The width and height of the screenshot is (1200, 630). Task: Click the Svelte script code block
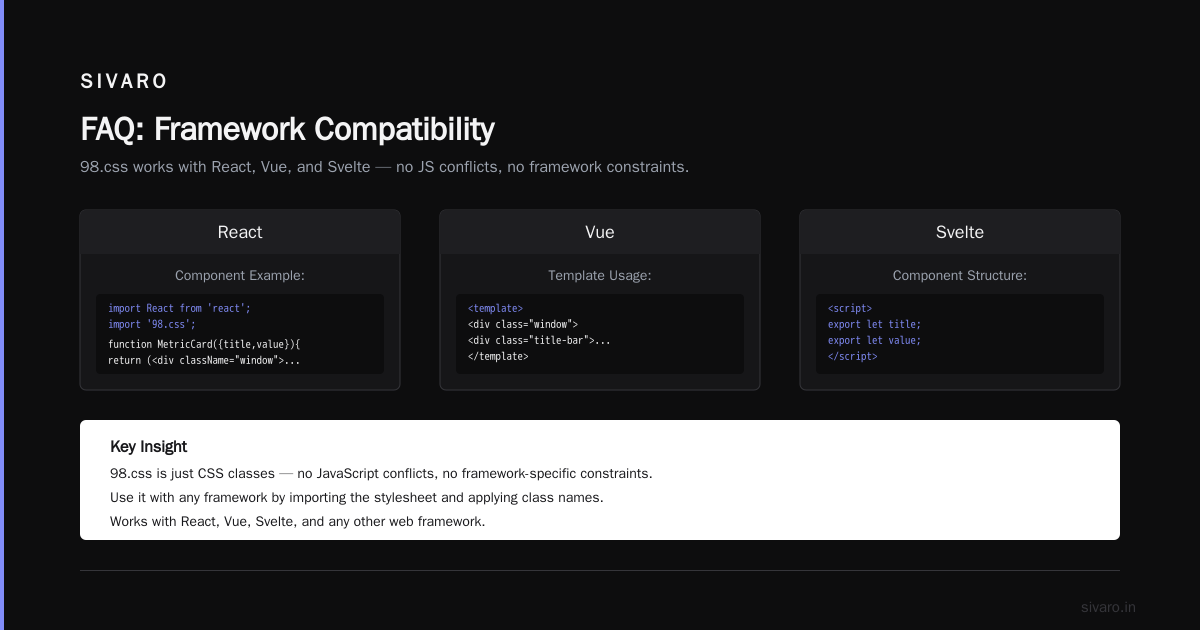pos(960,334)
